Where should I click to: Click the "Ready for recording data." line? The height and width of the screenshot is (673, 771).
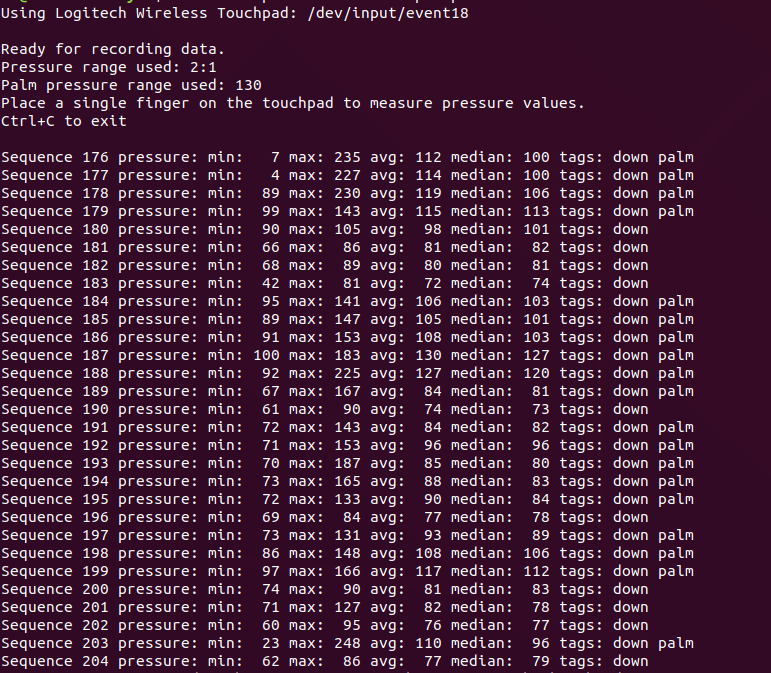coord(113,49)
